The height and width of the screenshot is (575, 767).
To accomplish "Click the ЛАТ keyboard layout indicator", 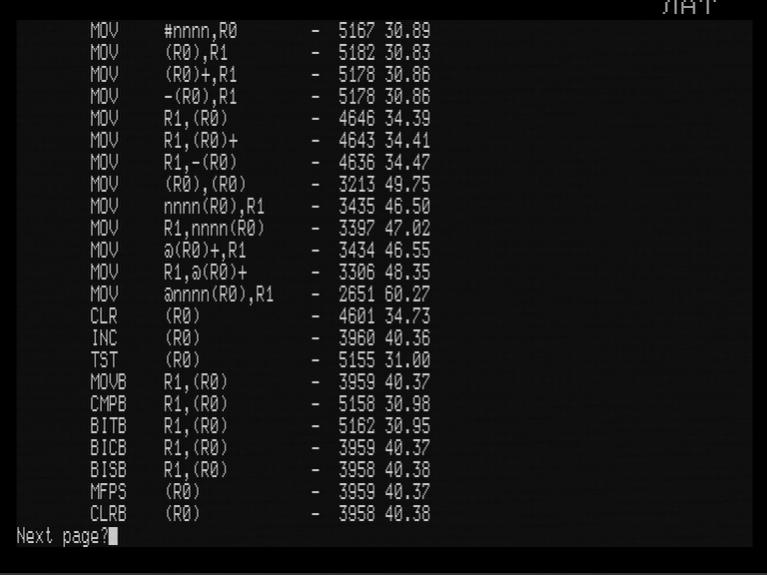I will [689, 7].
